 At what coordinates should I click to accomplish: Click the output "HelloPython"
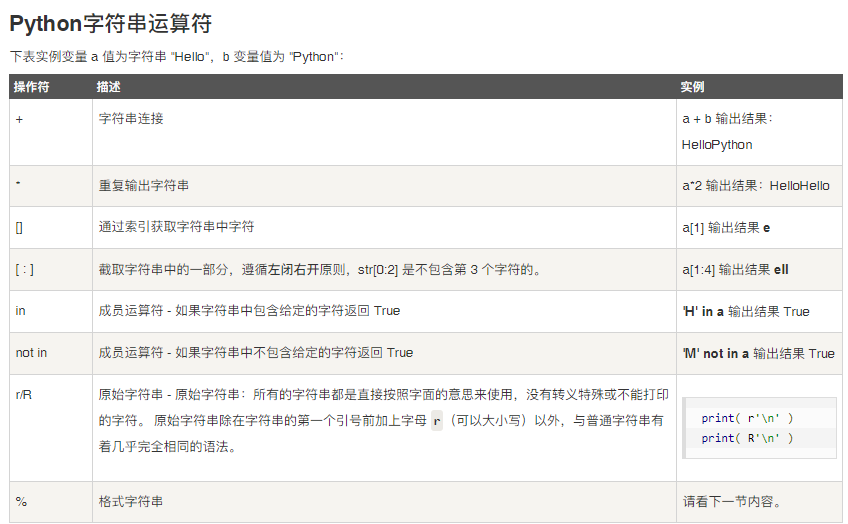(x=717, y=145)
